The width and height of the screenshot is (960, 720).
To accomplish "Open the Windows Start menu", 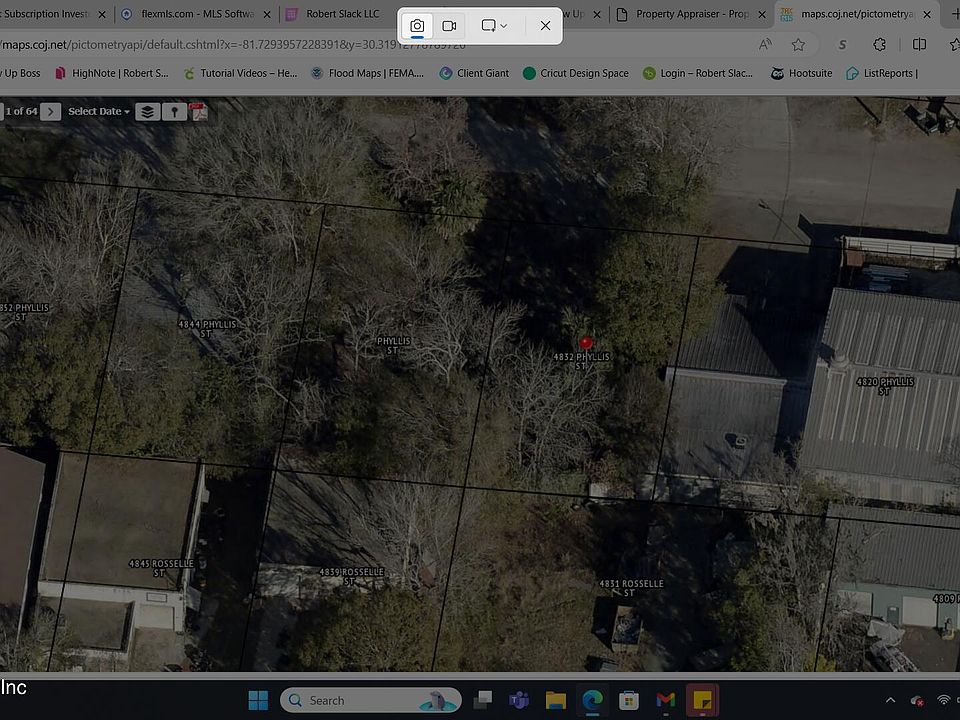I will point(258,700).
